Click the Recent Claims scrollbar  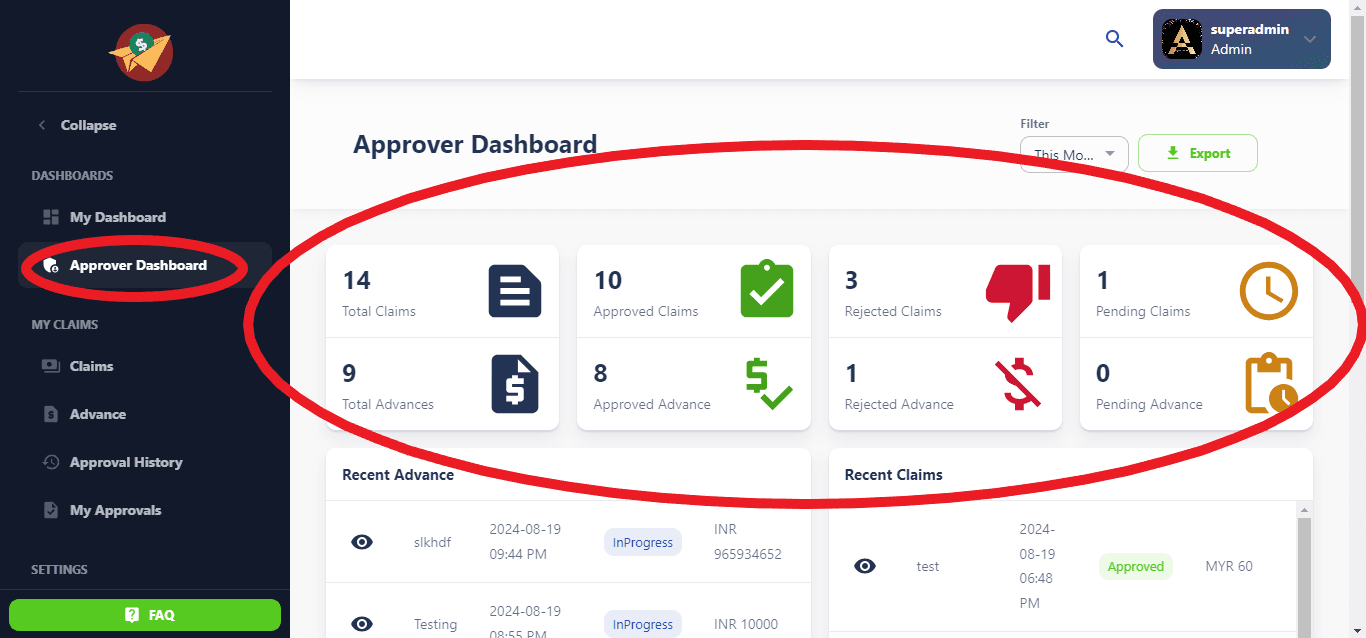coord(1303,570)
